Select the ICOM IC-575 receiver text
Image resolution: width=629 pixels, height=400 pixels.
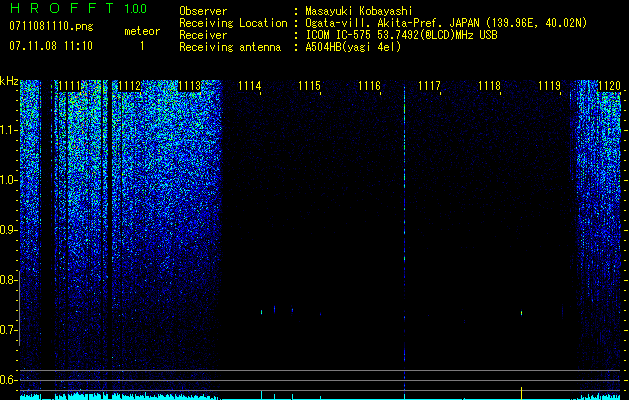coord(401,35)
